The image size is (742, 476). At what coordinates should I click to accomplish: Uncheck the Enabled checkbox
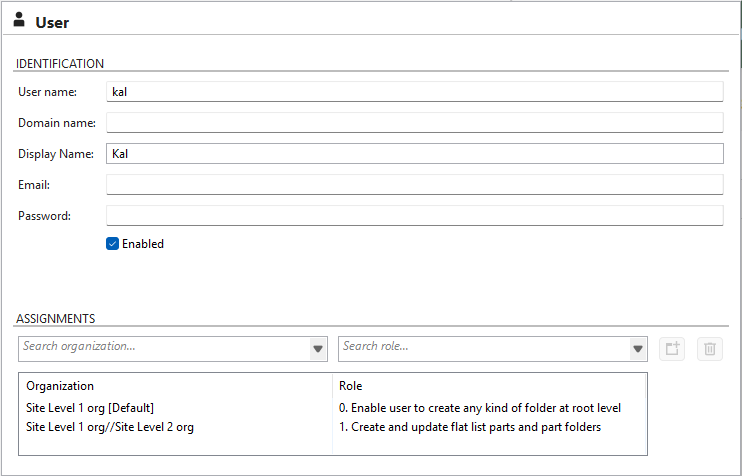click(113, 244)
